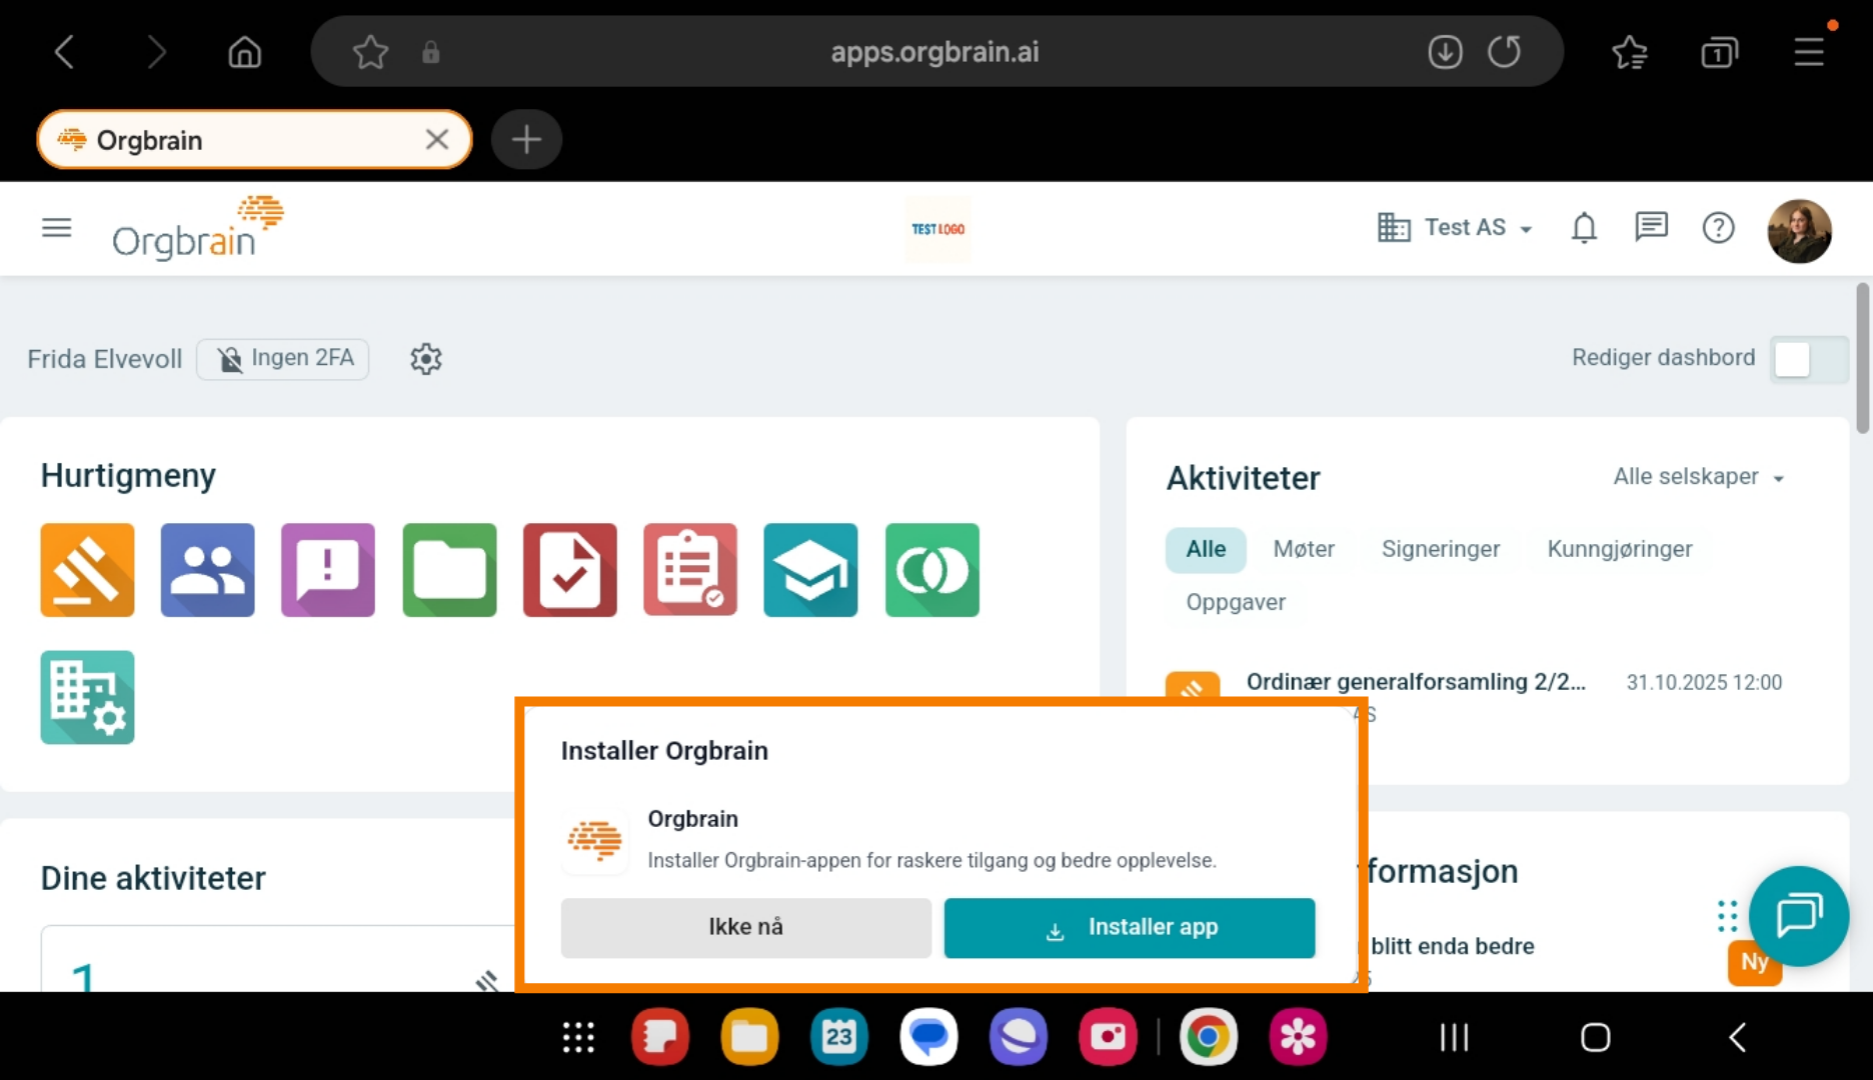Select the red signing document icon
Viewport: 1873px width, 1080px height.
569,570
